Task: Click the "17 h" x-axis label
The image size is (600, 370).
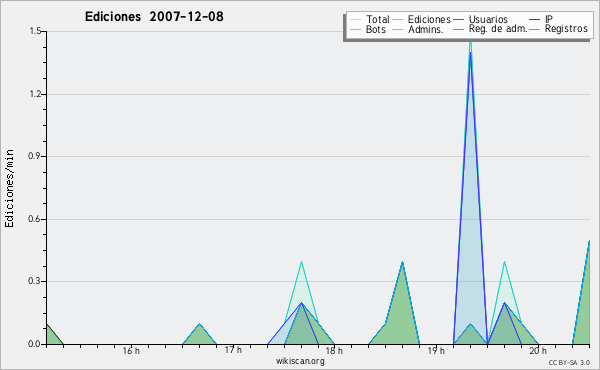Action: pos(233,350)
